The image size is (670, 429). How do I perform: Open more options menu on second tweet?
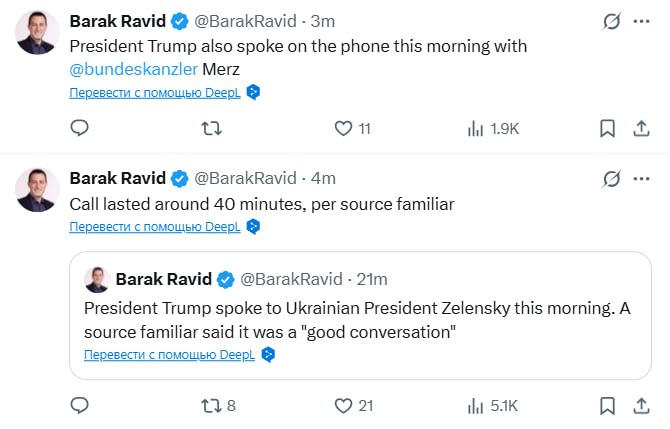(640, 179)
